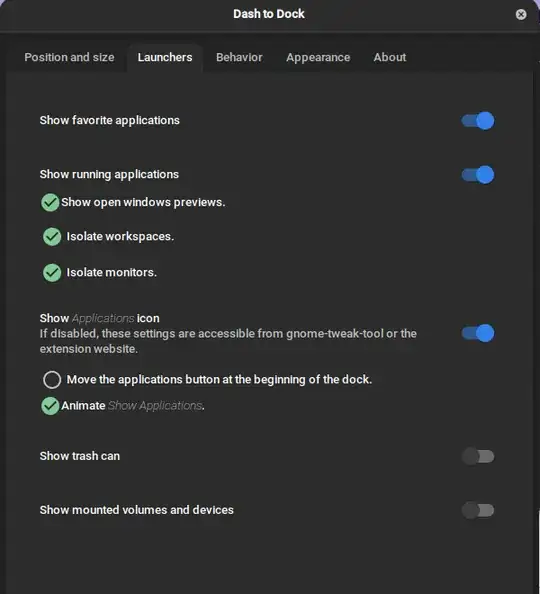The width and height of the screenshot is (540, 594).
Task: Check Move applications button at beginning
Action: coord(52,380)
